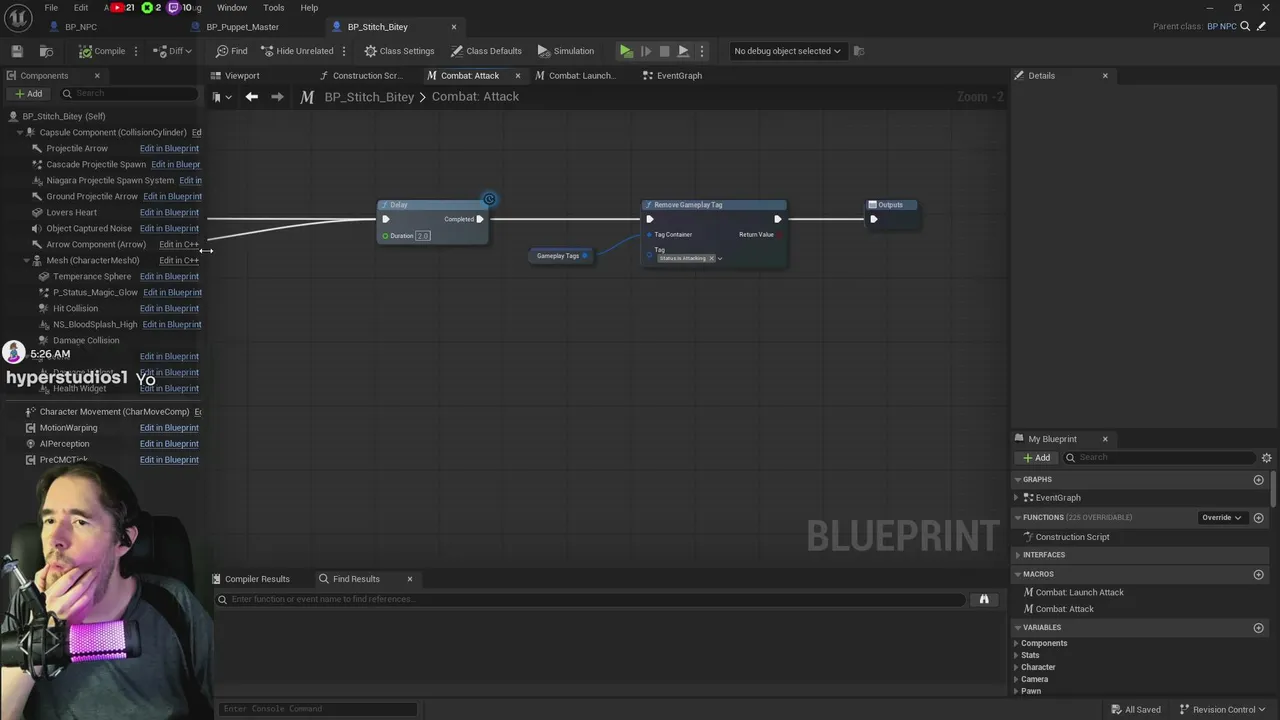
Task: Close the BP_Stitch_Bitey tab
Action: tap(454, 27)
